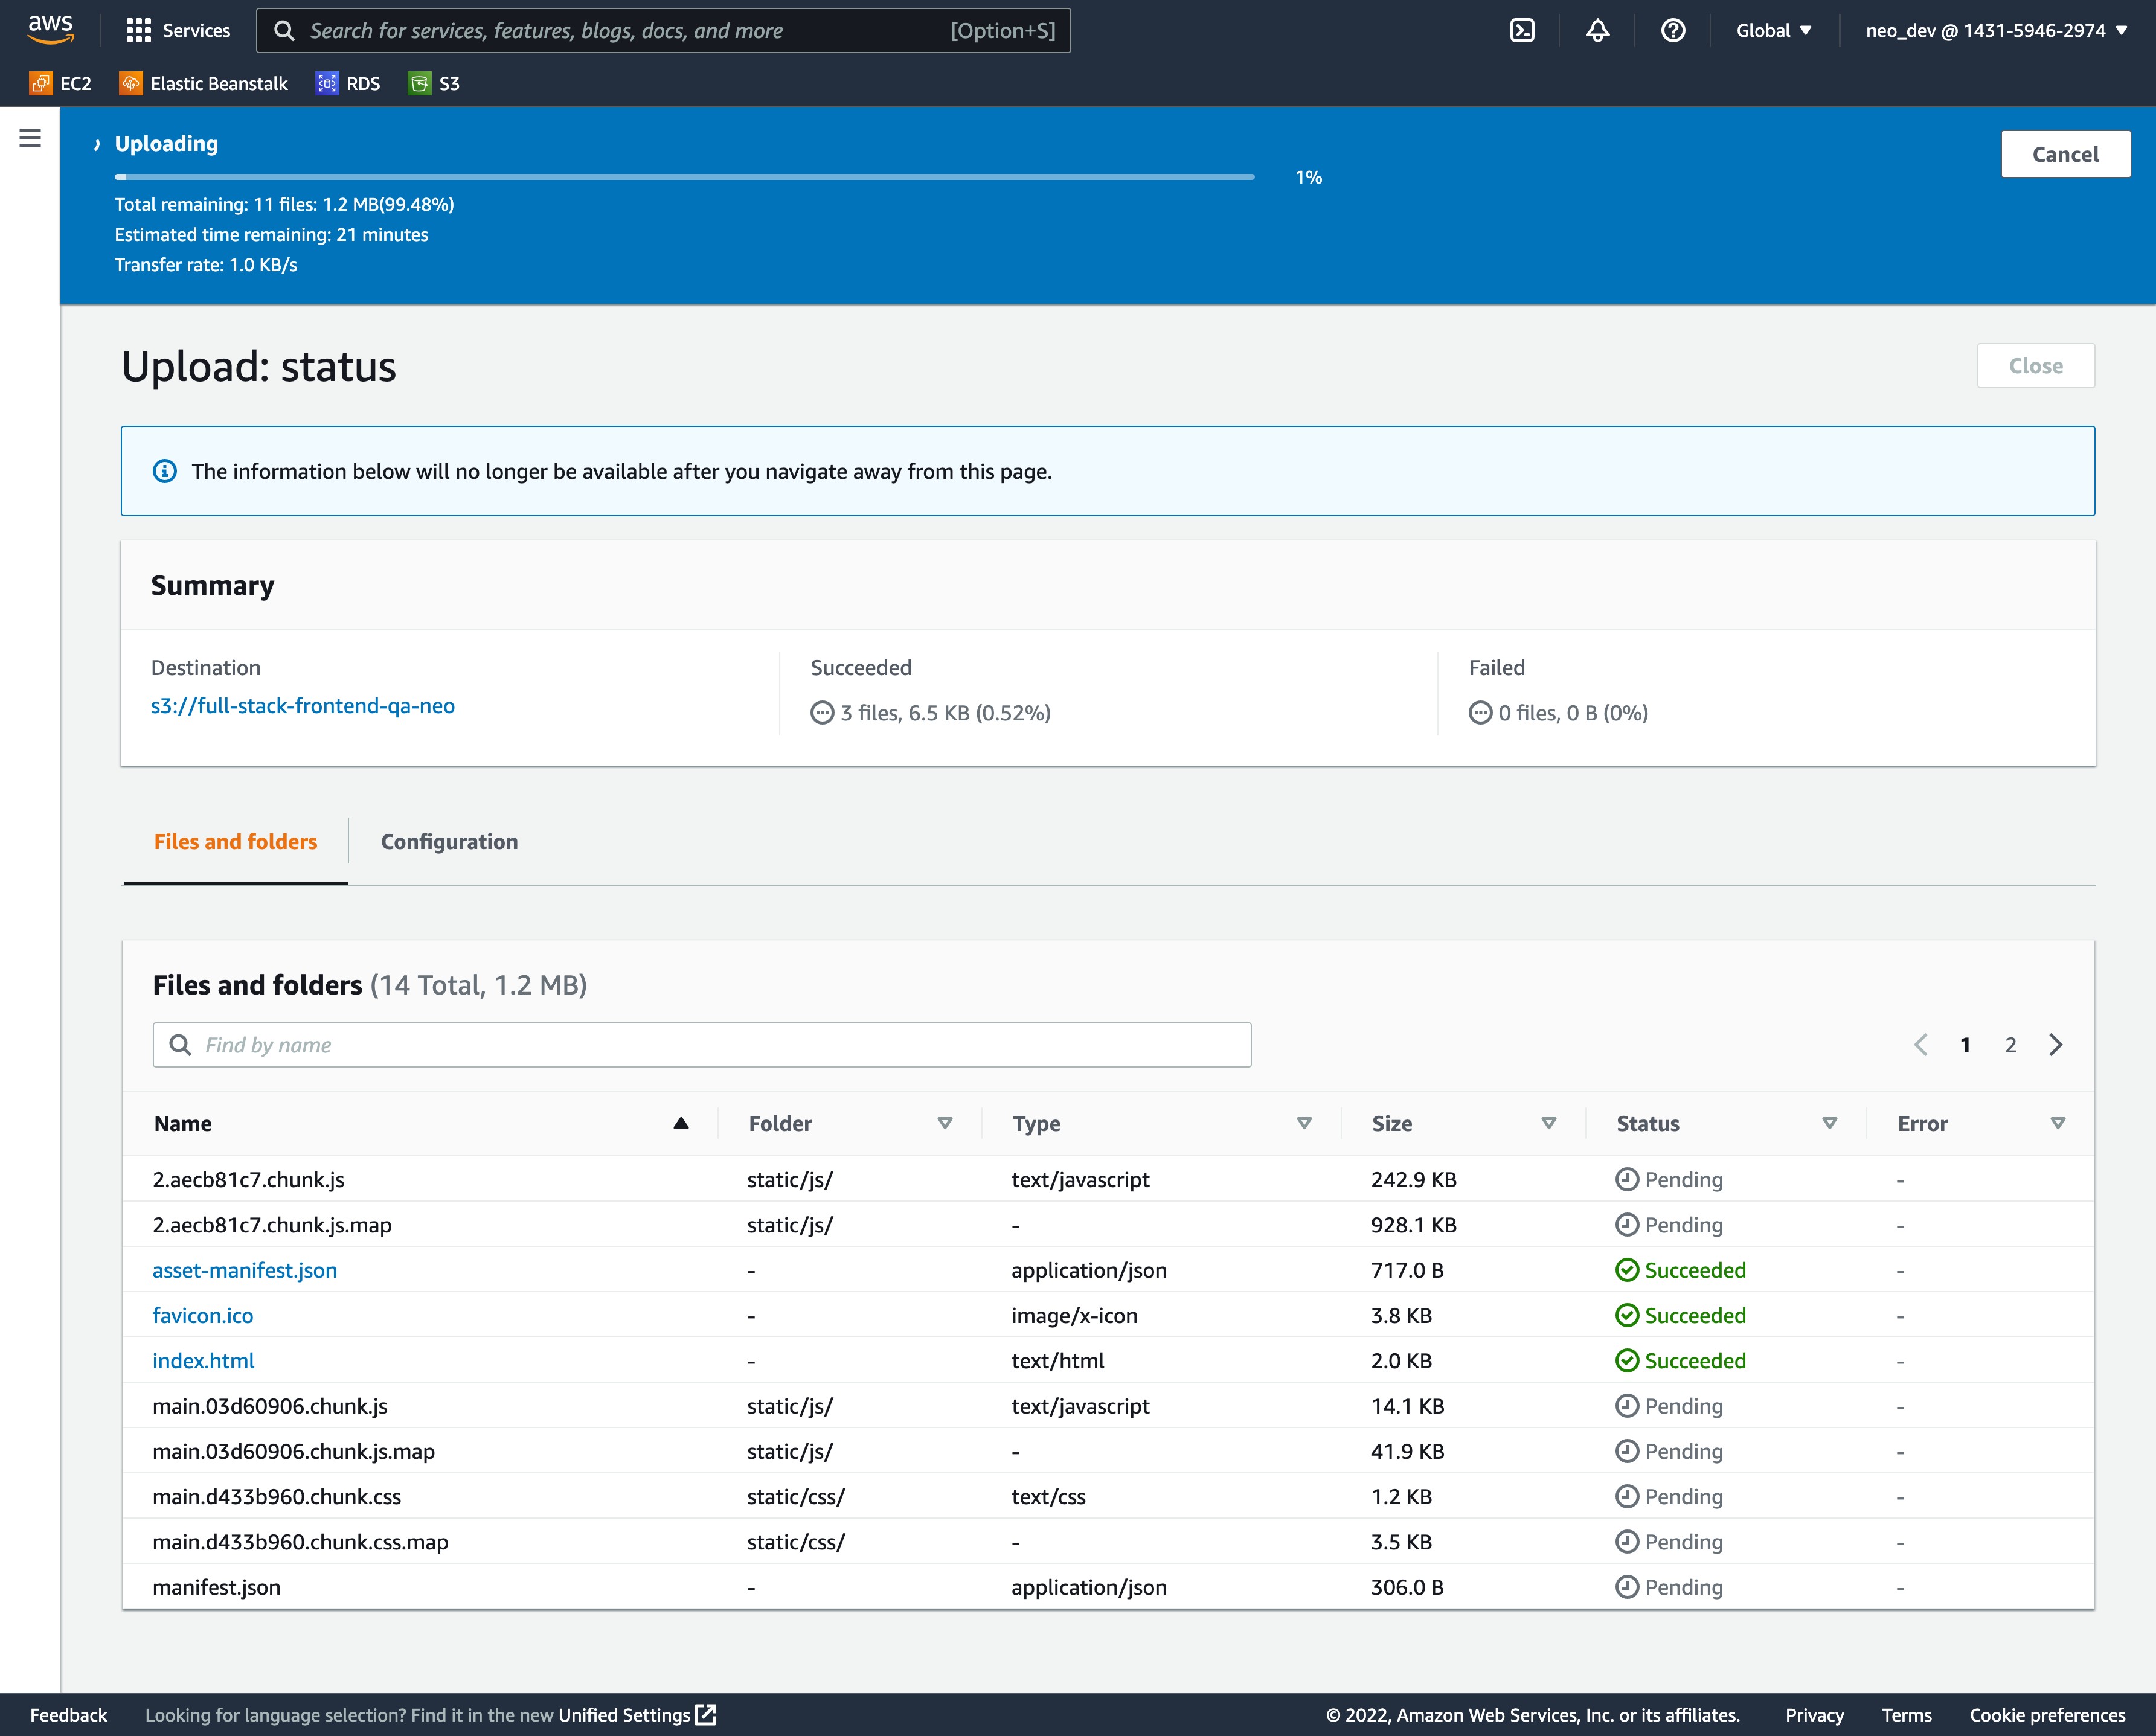The height and width of the screenshot is (1736, 2156).
Task: Switch to the Configuration tab
Action: click(x=449, y=842)
